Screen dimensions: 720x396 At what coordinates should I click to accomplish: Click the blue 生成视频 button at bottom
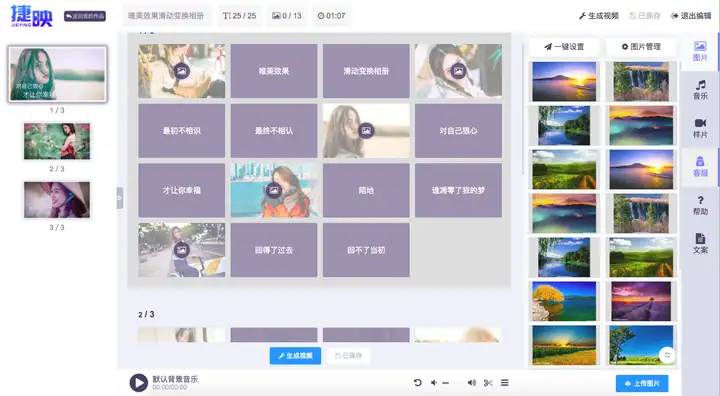tap(295, 356)
